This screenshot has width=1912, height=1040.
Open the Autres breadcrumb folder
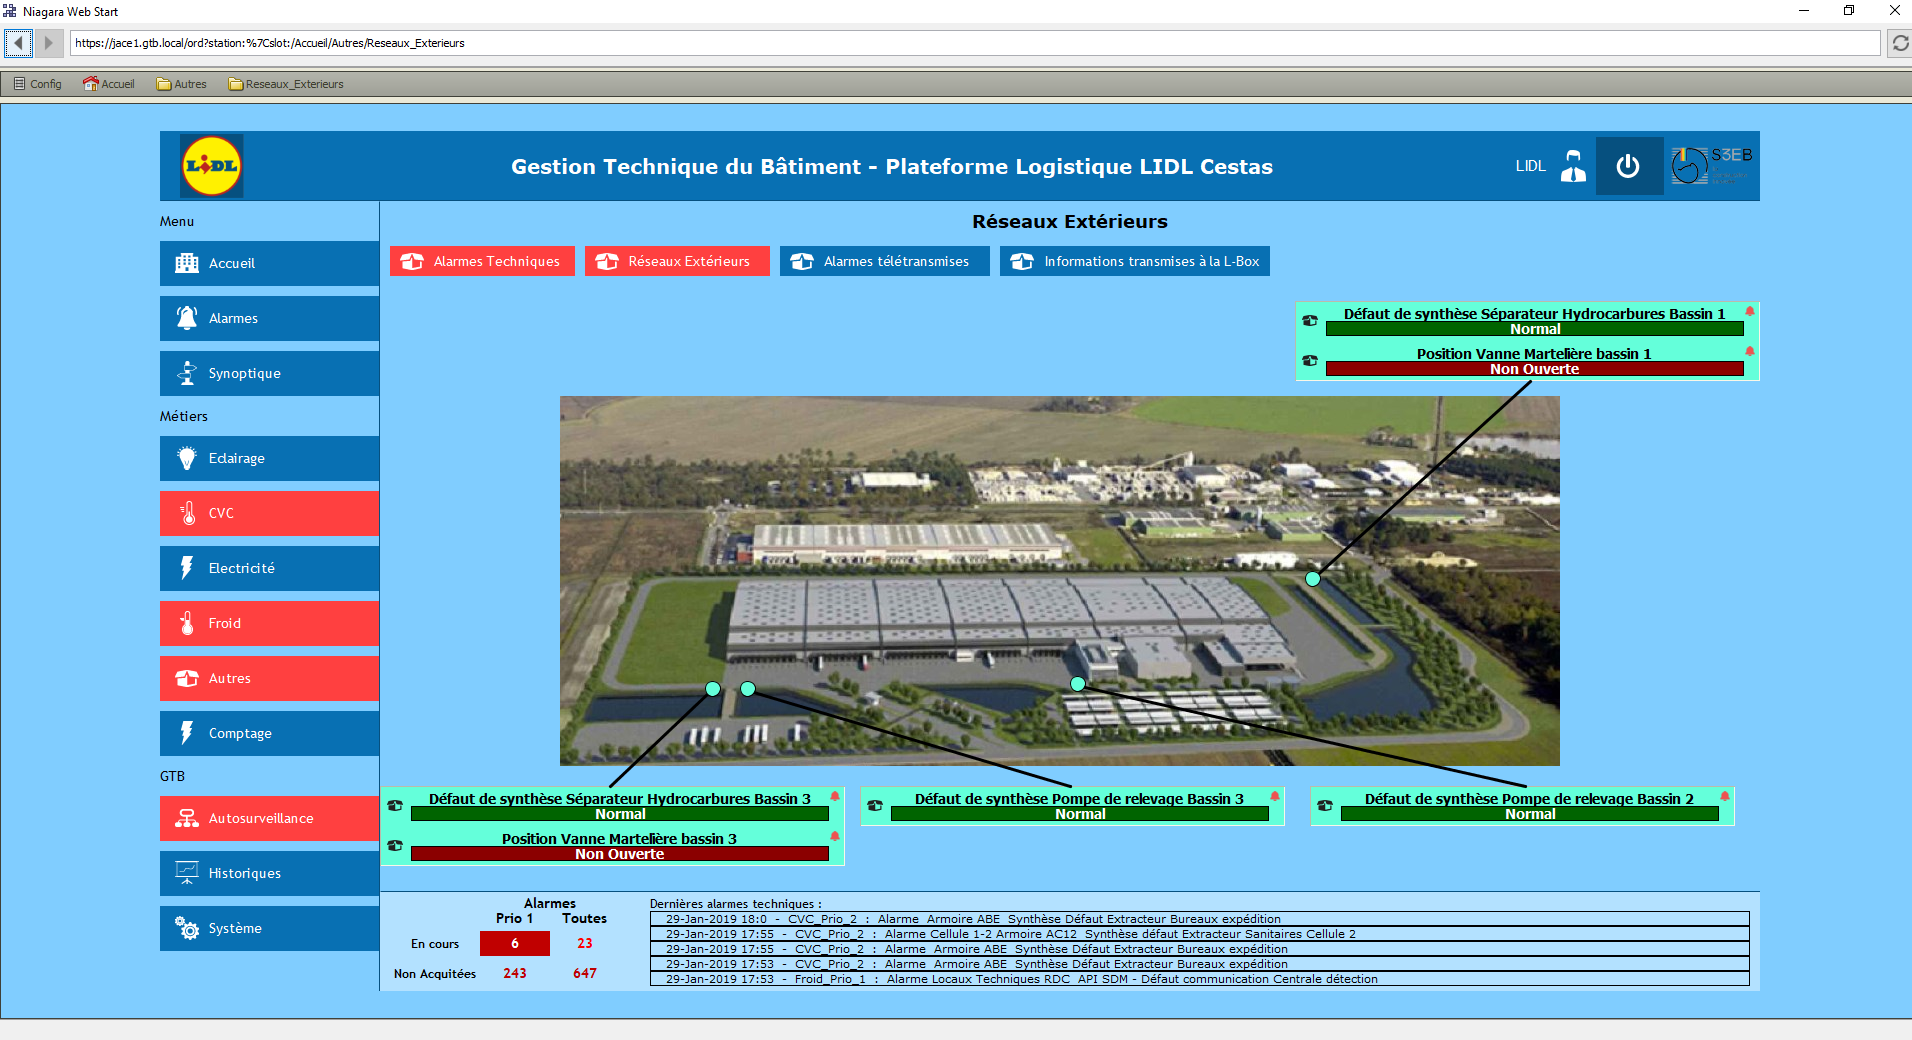pos(182,84)
